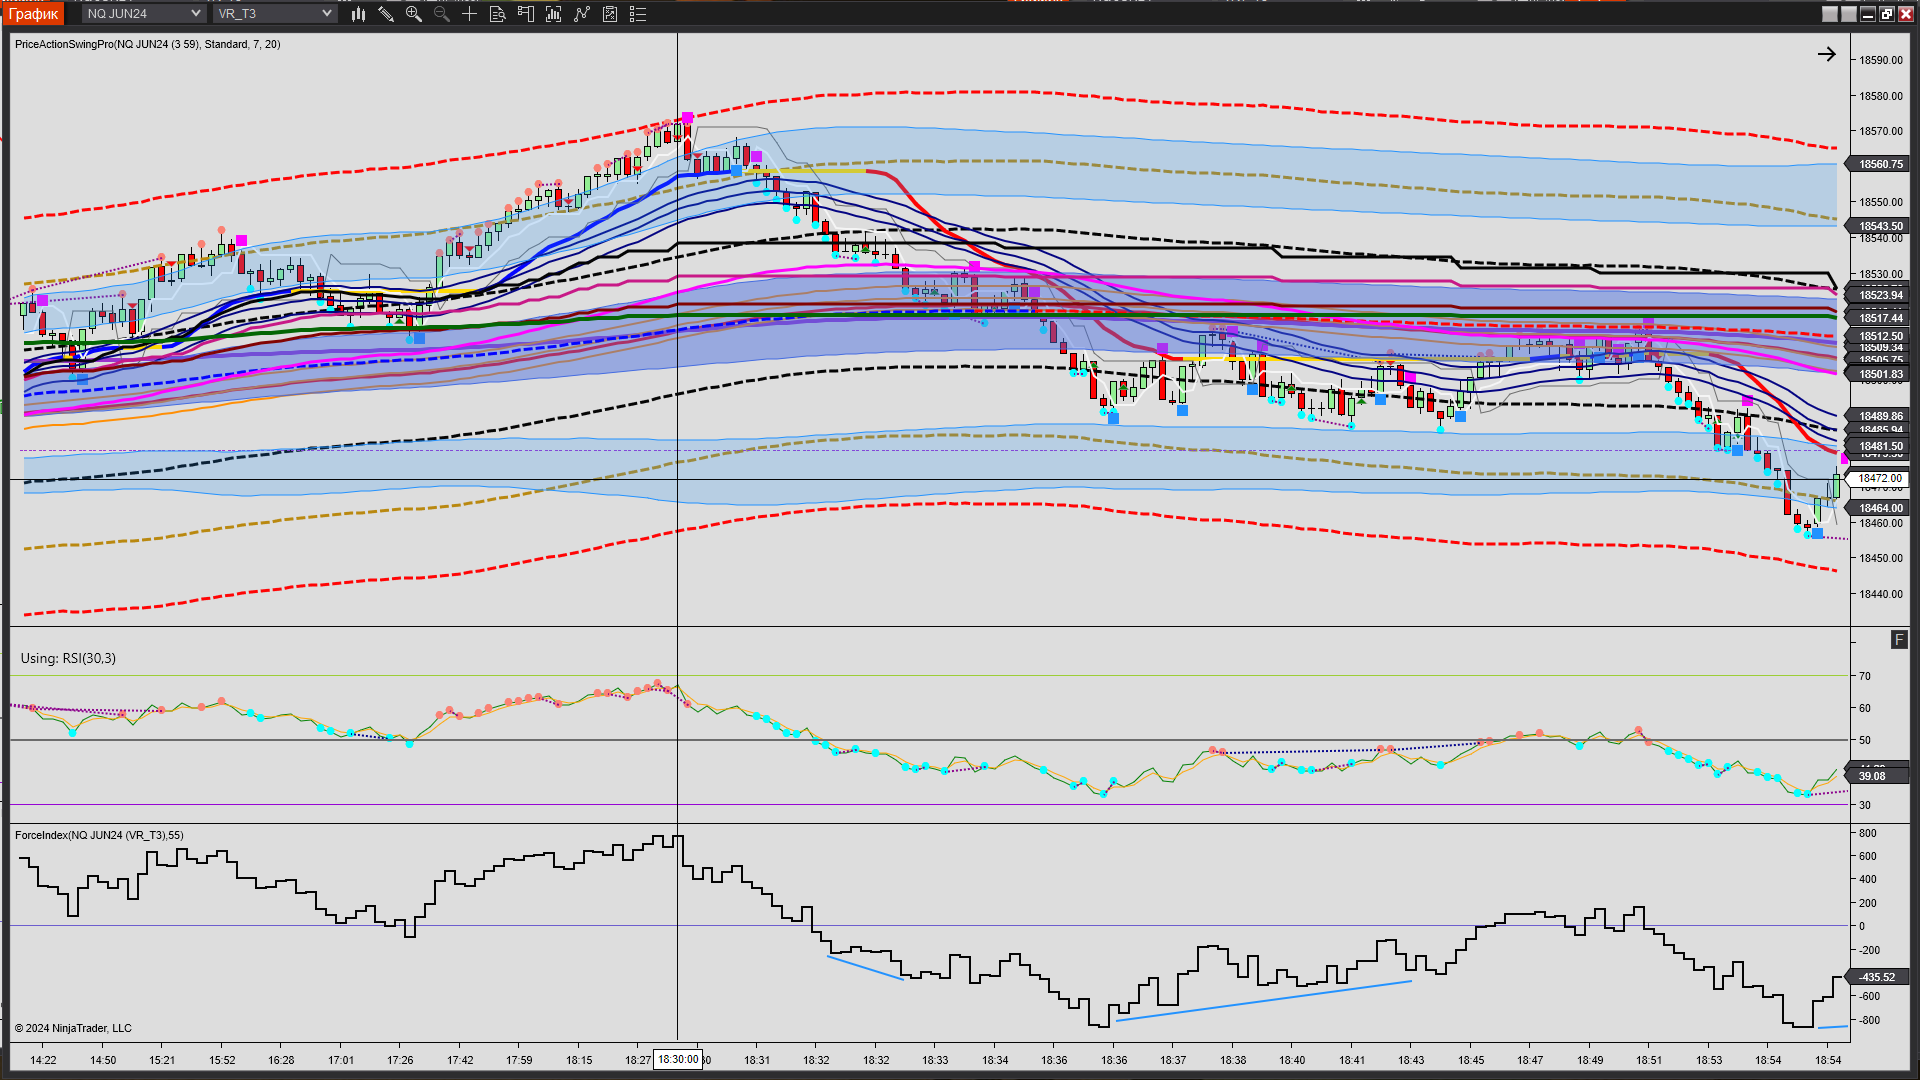
Task: Open the NQ JUN24 instrument dropdown
Action: (143, 13)
